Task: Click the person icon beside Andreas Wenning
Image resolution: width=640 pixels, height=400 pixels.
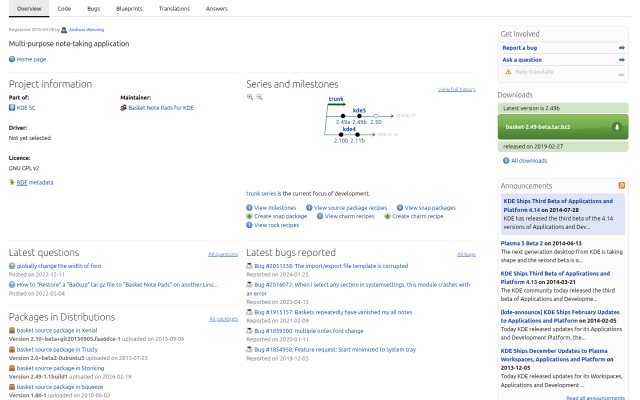Action: 64,30
